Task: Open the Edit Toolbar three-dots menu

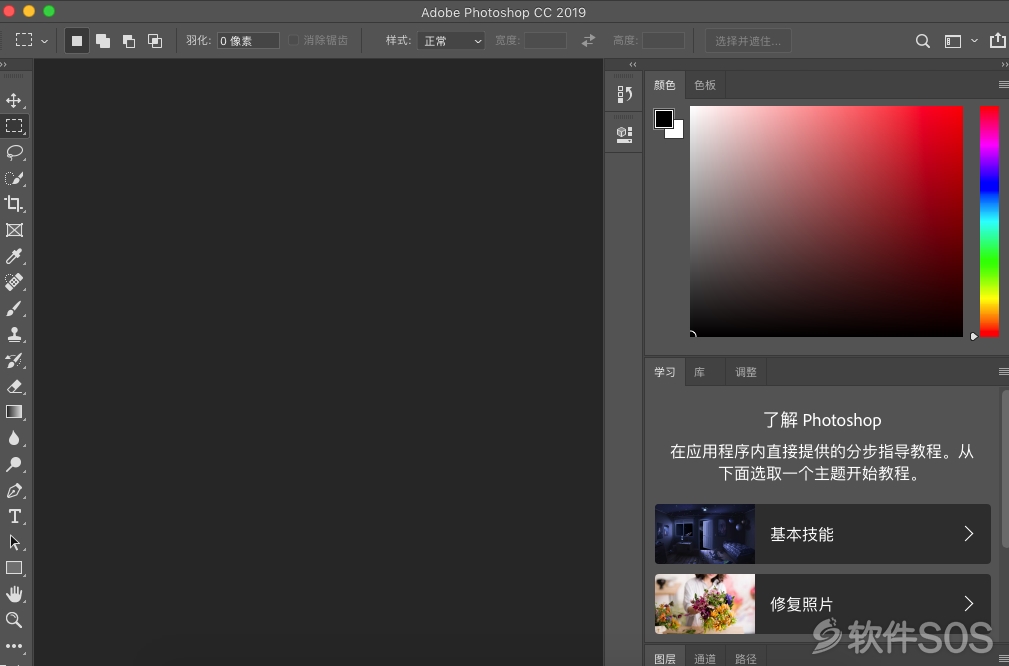Action: tap(14, 645)
